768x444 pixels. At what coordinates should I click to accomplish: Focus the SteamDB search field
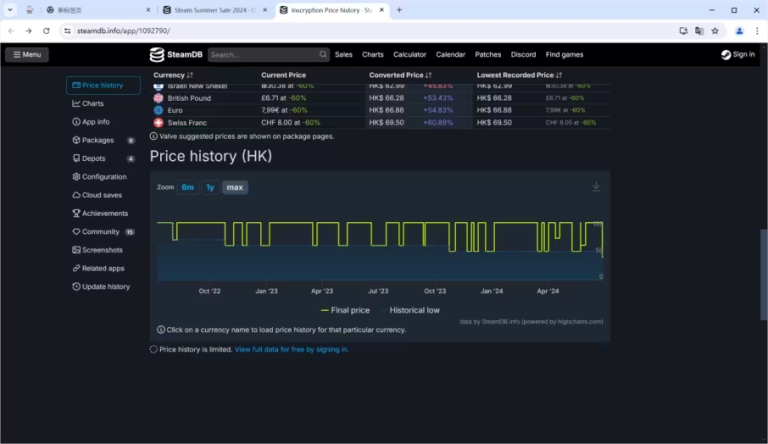pos(265,54)
